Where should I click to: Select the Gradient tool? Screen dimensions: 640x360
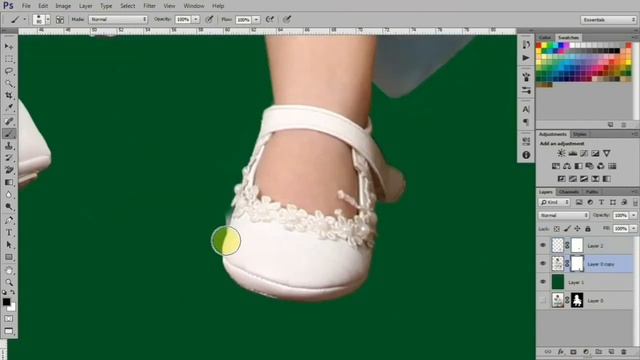(x=9, y=182)
